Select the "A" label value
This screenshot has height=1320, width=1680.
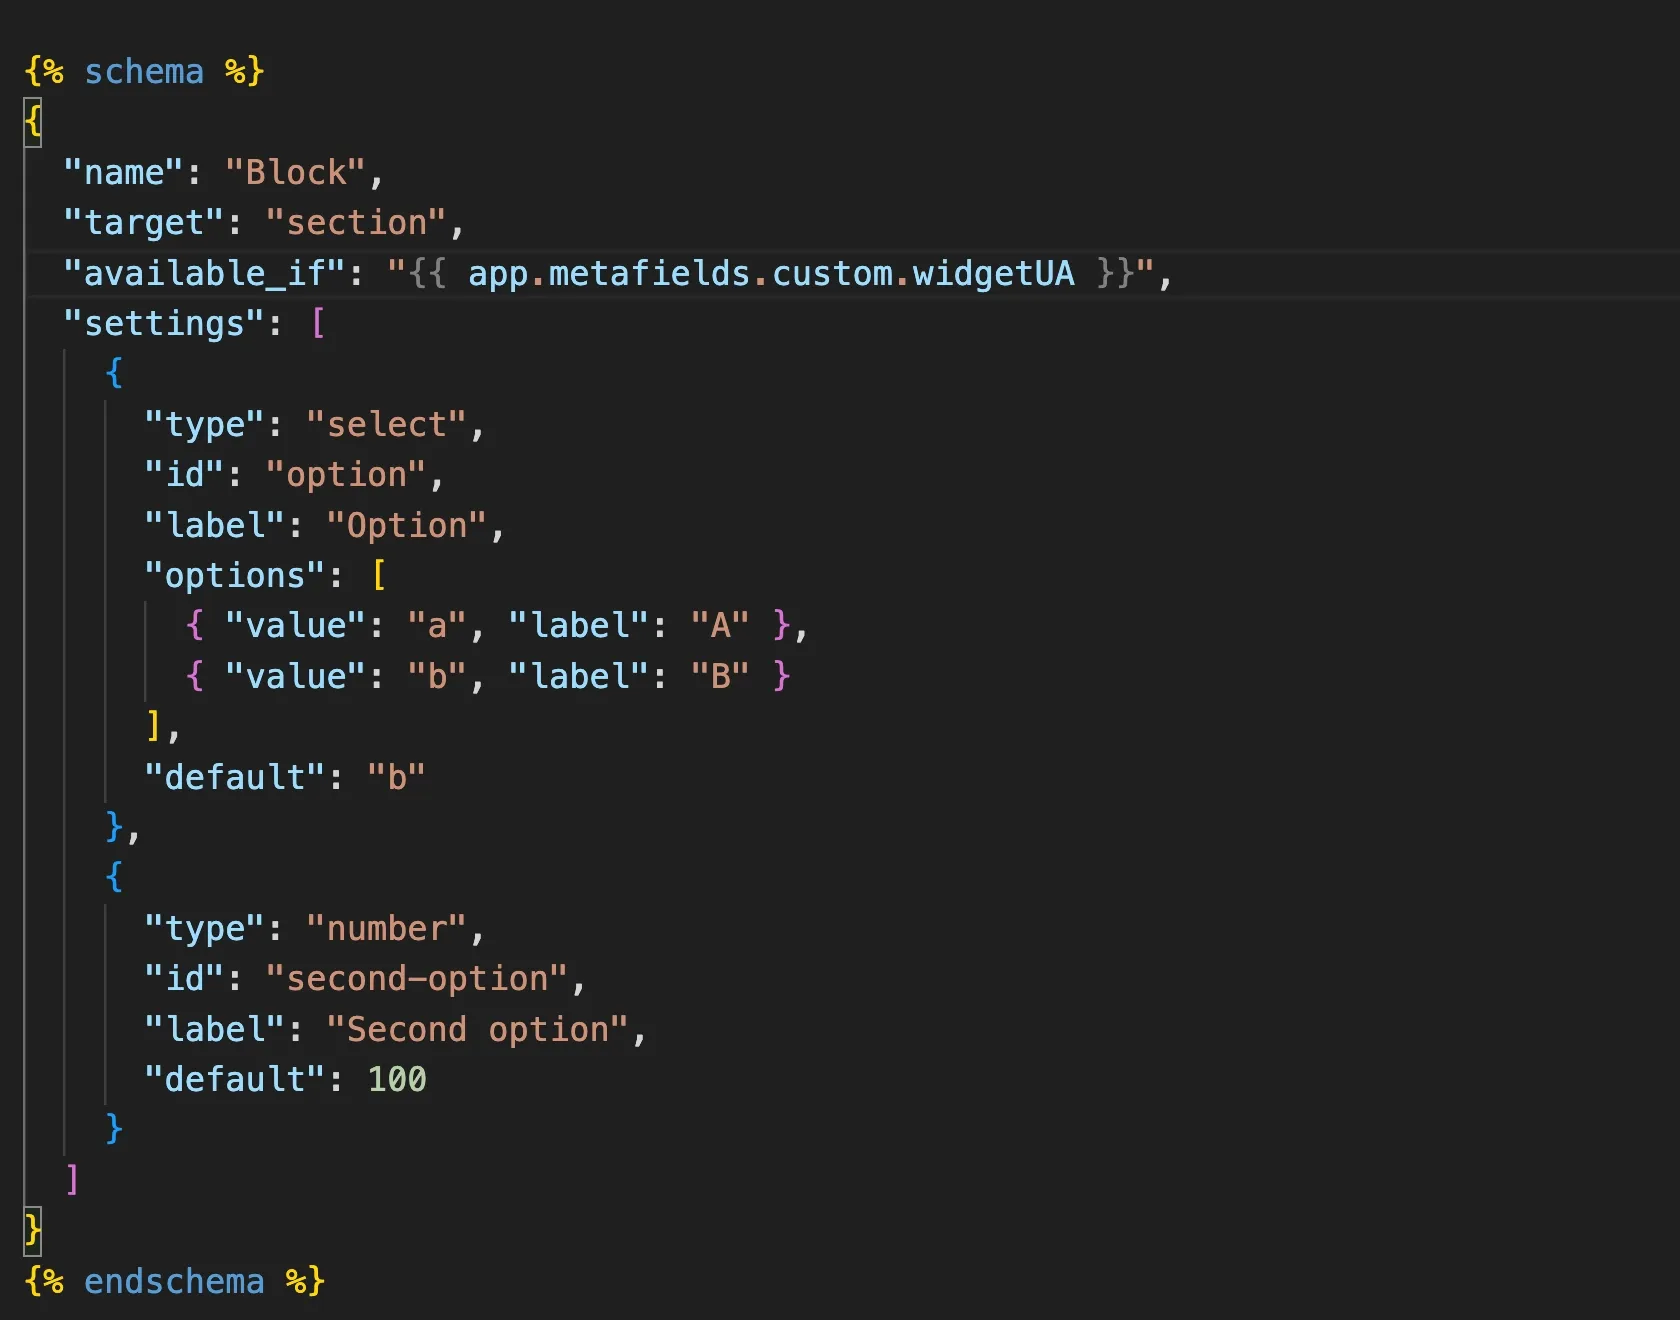721,625
